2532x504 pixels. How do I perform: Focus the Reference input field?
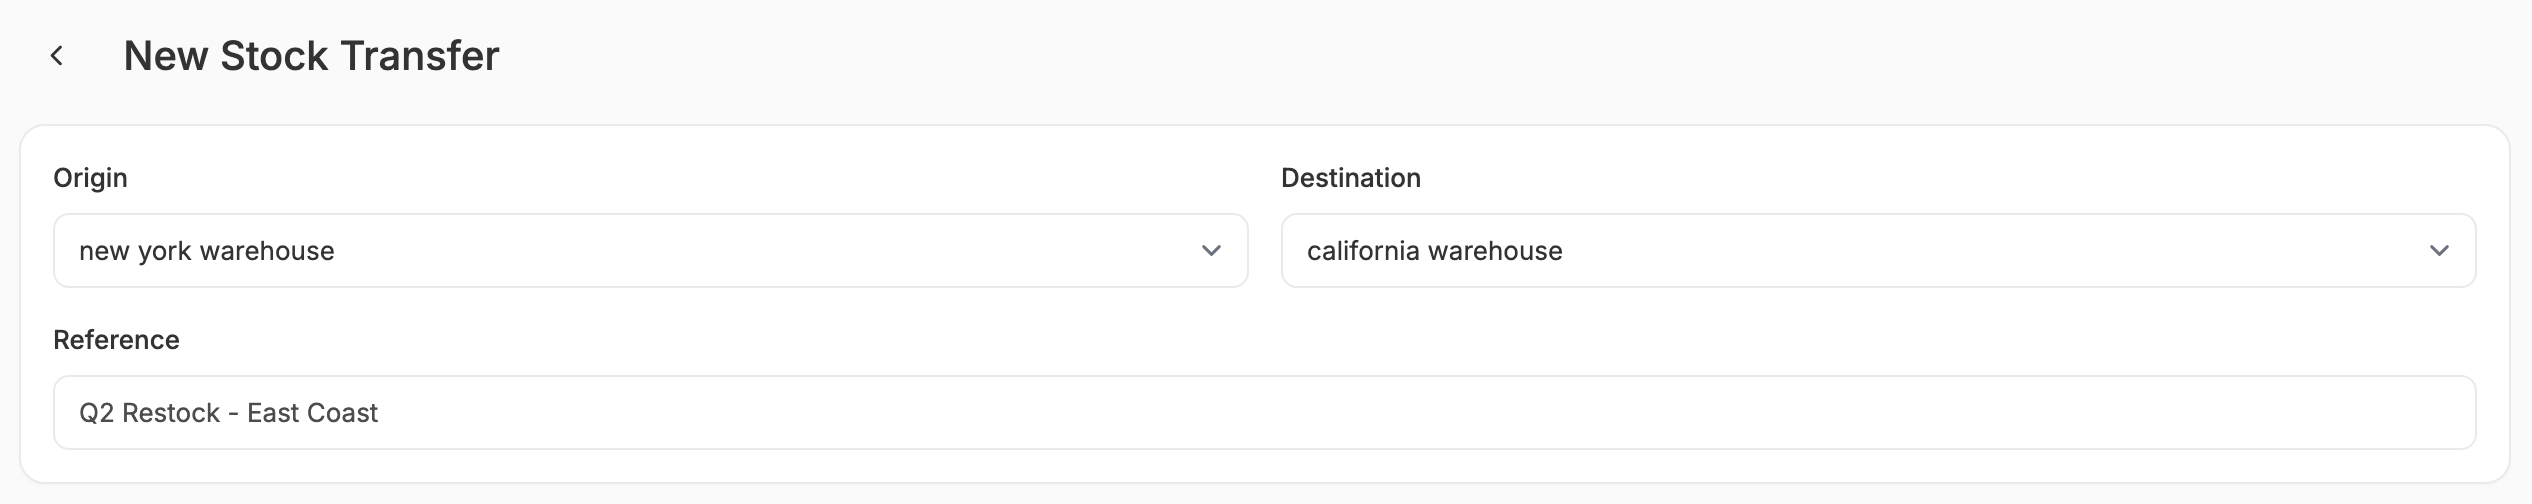click(1265, 412)
